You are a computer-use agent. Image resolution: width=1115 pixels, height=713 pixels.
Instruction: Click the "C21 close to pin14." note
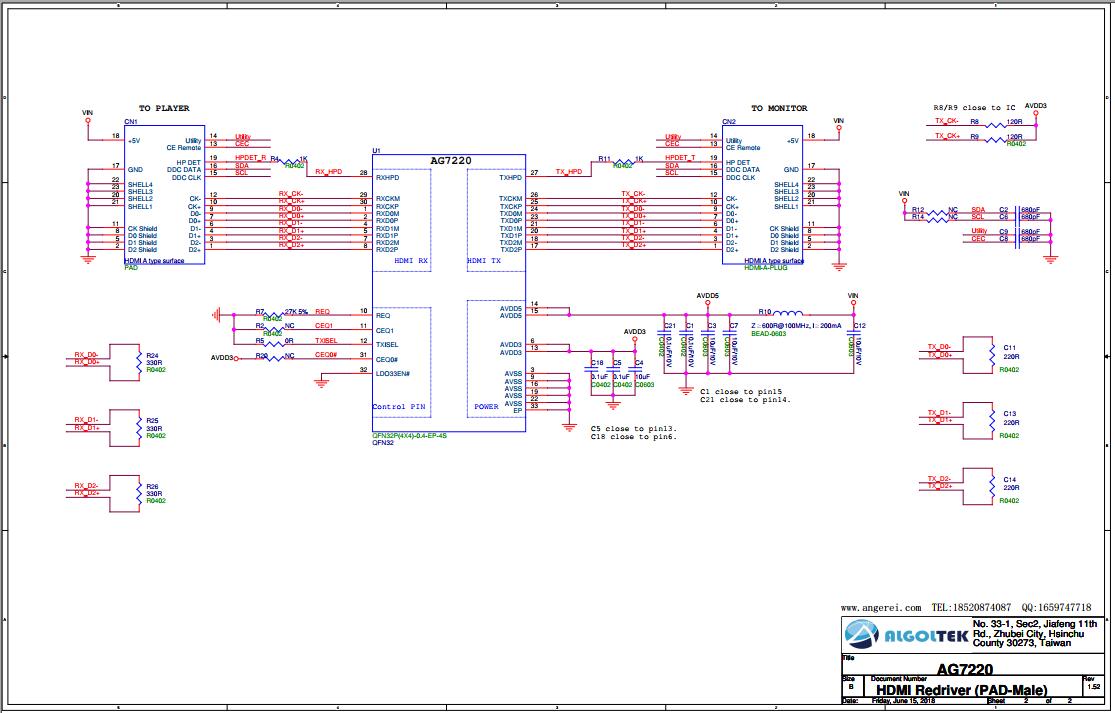click(745, 400)
